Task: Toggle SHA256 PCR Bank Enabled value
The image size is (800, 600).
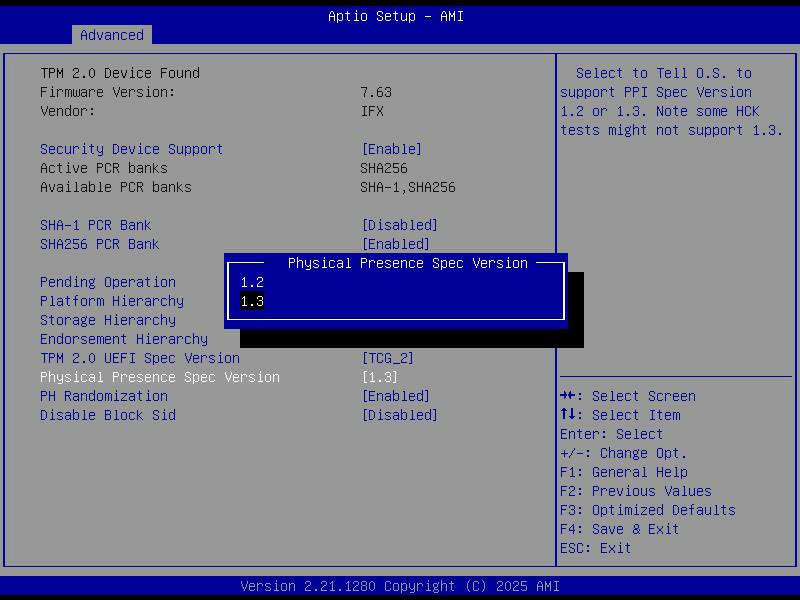Action: pyautogui.click(x=395, y=244)
